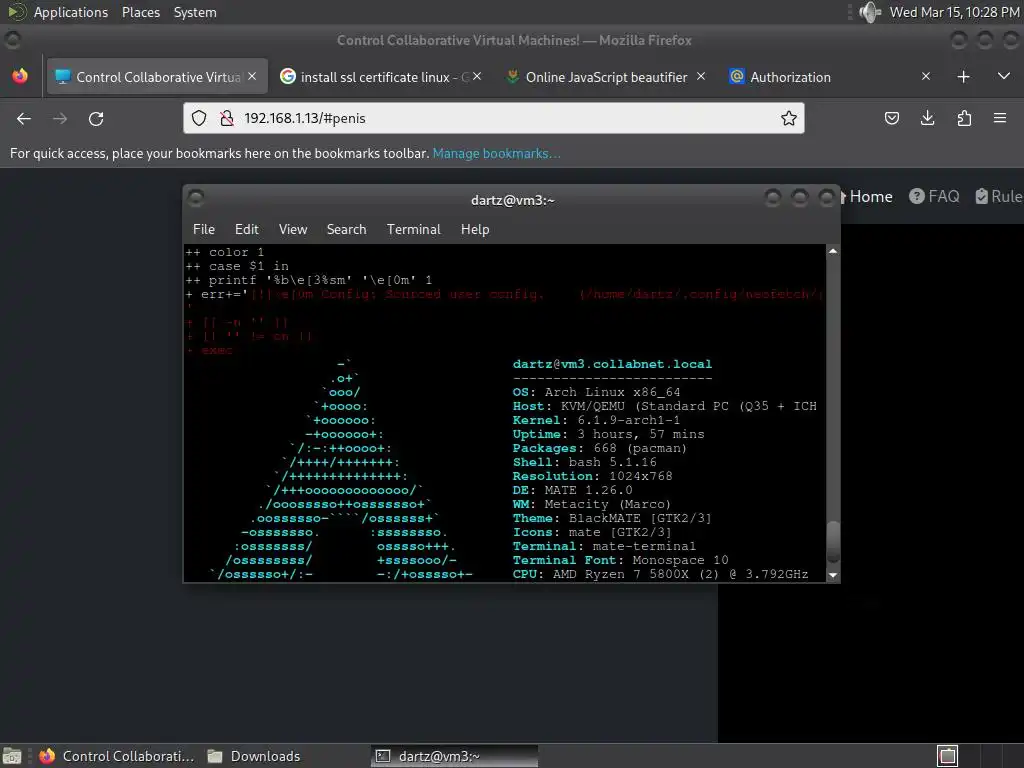Select the Control Collaborative Virtual Machines tab
The height and width of the screenshot is (768, 1024).
click(157, 77)
